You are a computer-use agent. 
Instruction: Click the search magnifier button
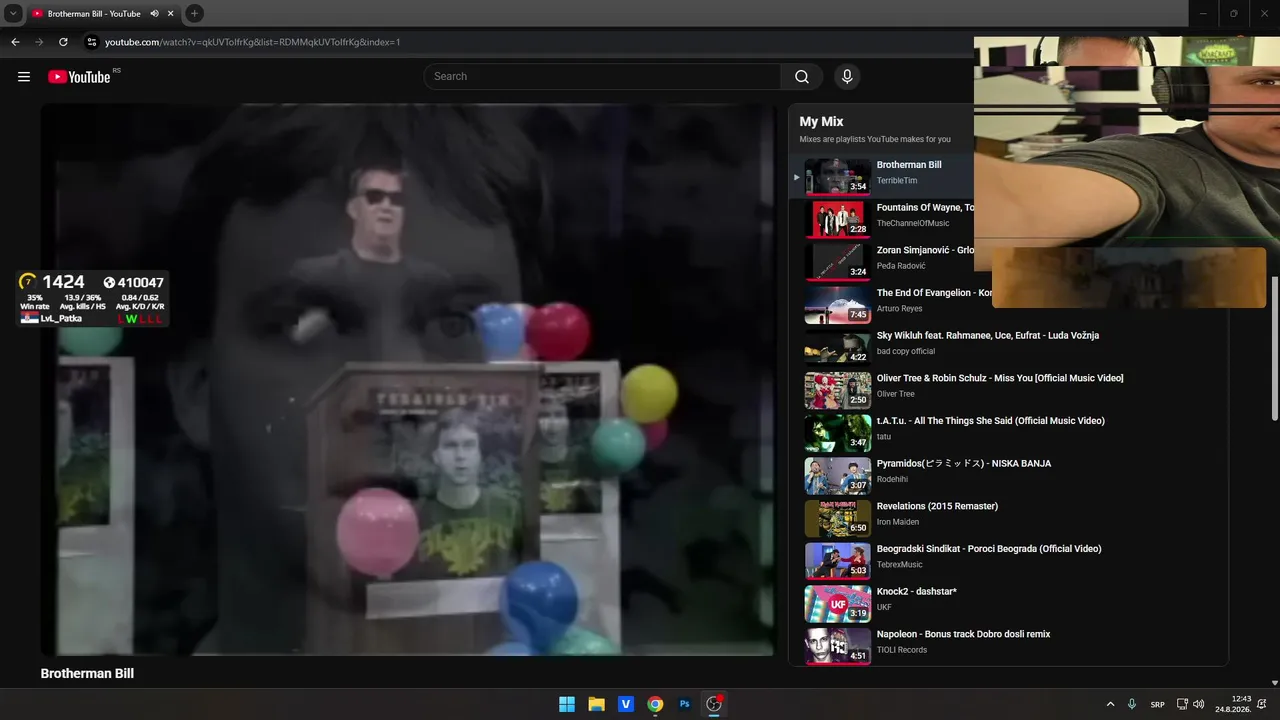pos(802,77)
